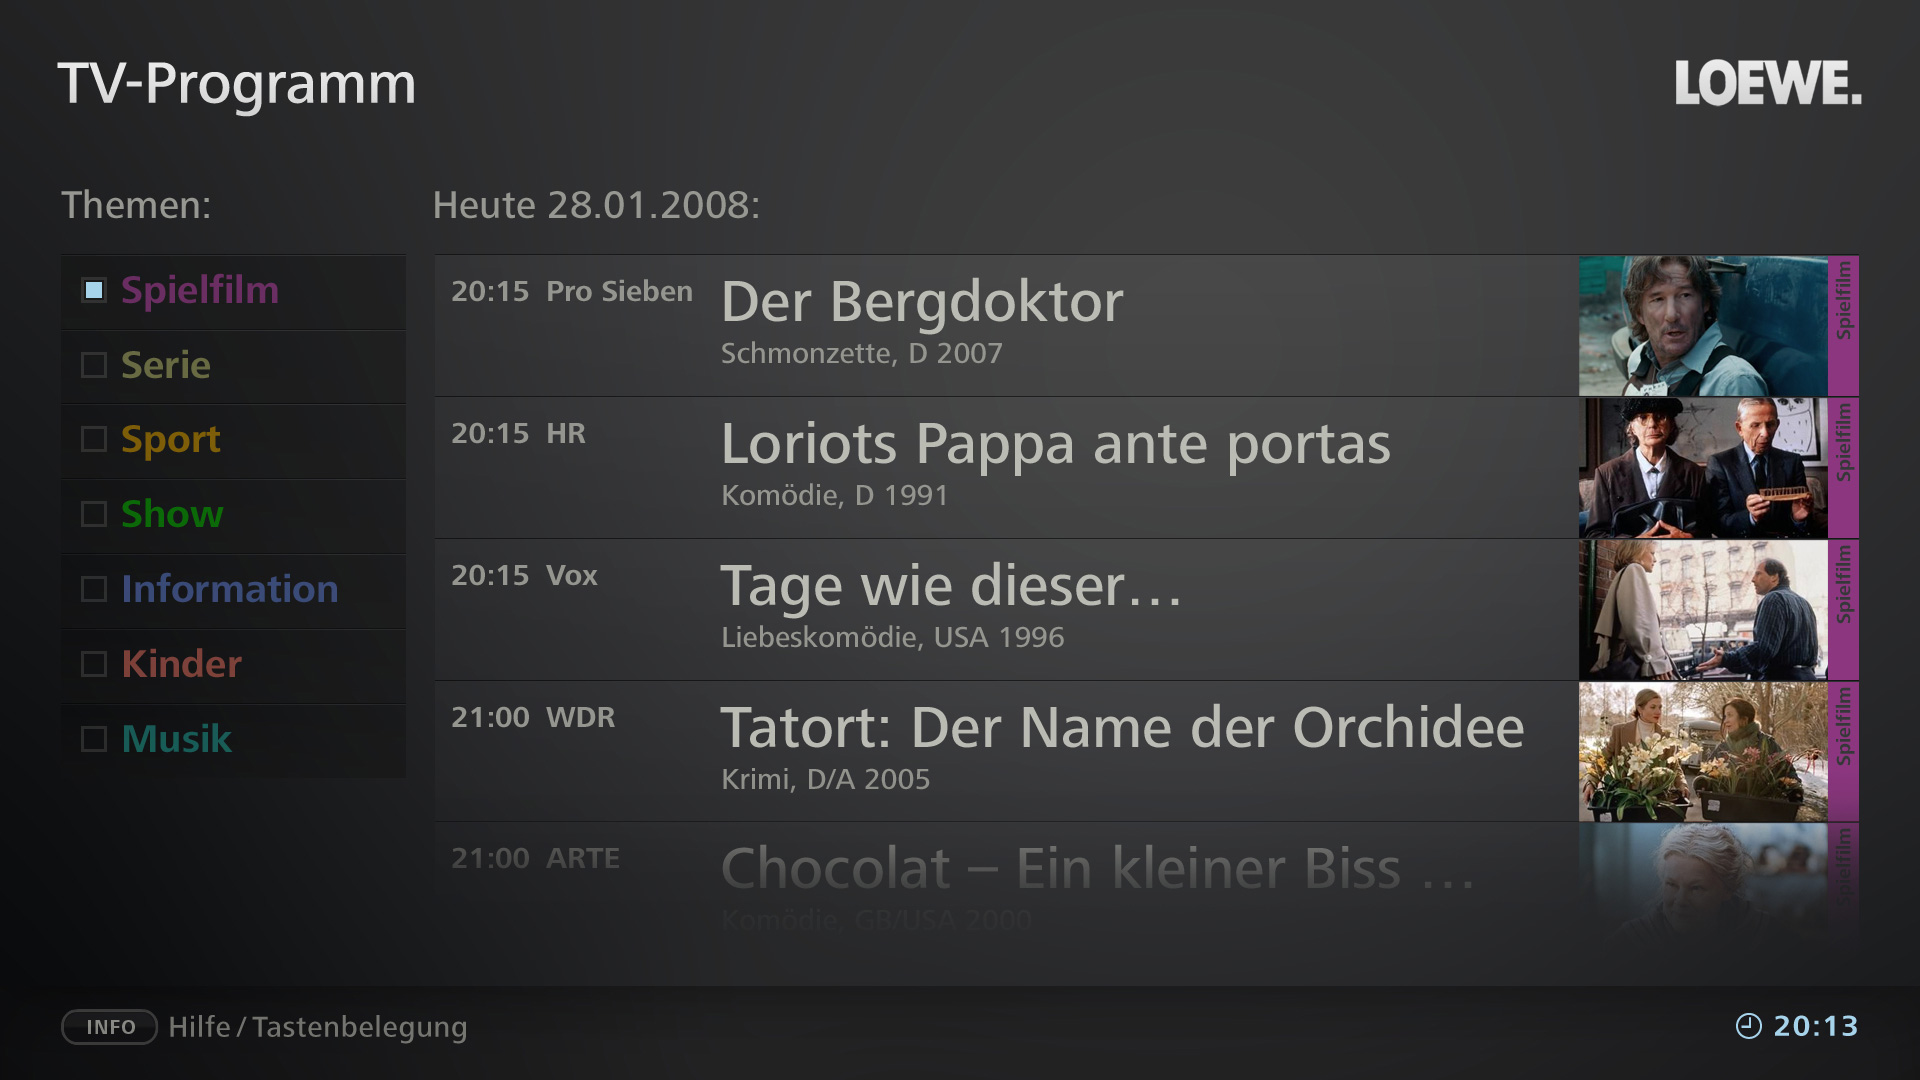The height and width of the screenshot is (1080, 1920).
Task: Select the Musik theme label
Action: pyautogui.click(x=176, y=739)
